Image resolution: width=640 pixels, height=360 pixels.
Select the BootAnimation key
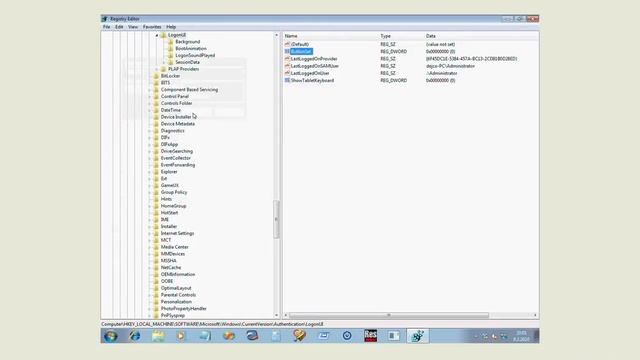[x=191, y=49]
